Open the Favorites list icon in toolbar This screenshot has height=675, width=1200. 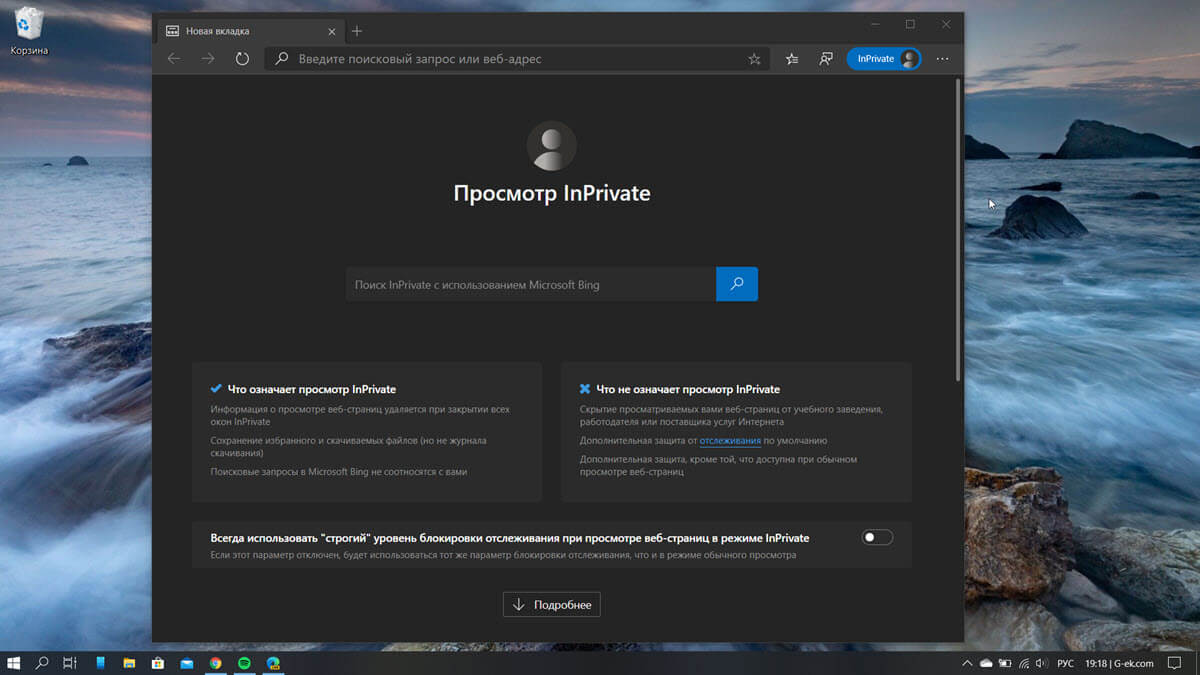tap(792, 59)
